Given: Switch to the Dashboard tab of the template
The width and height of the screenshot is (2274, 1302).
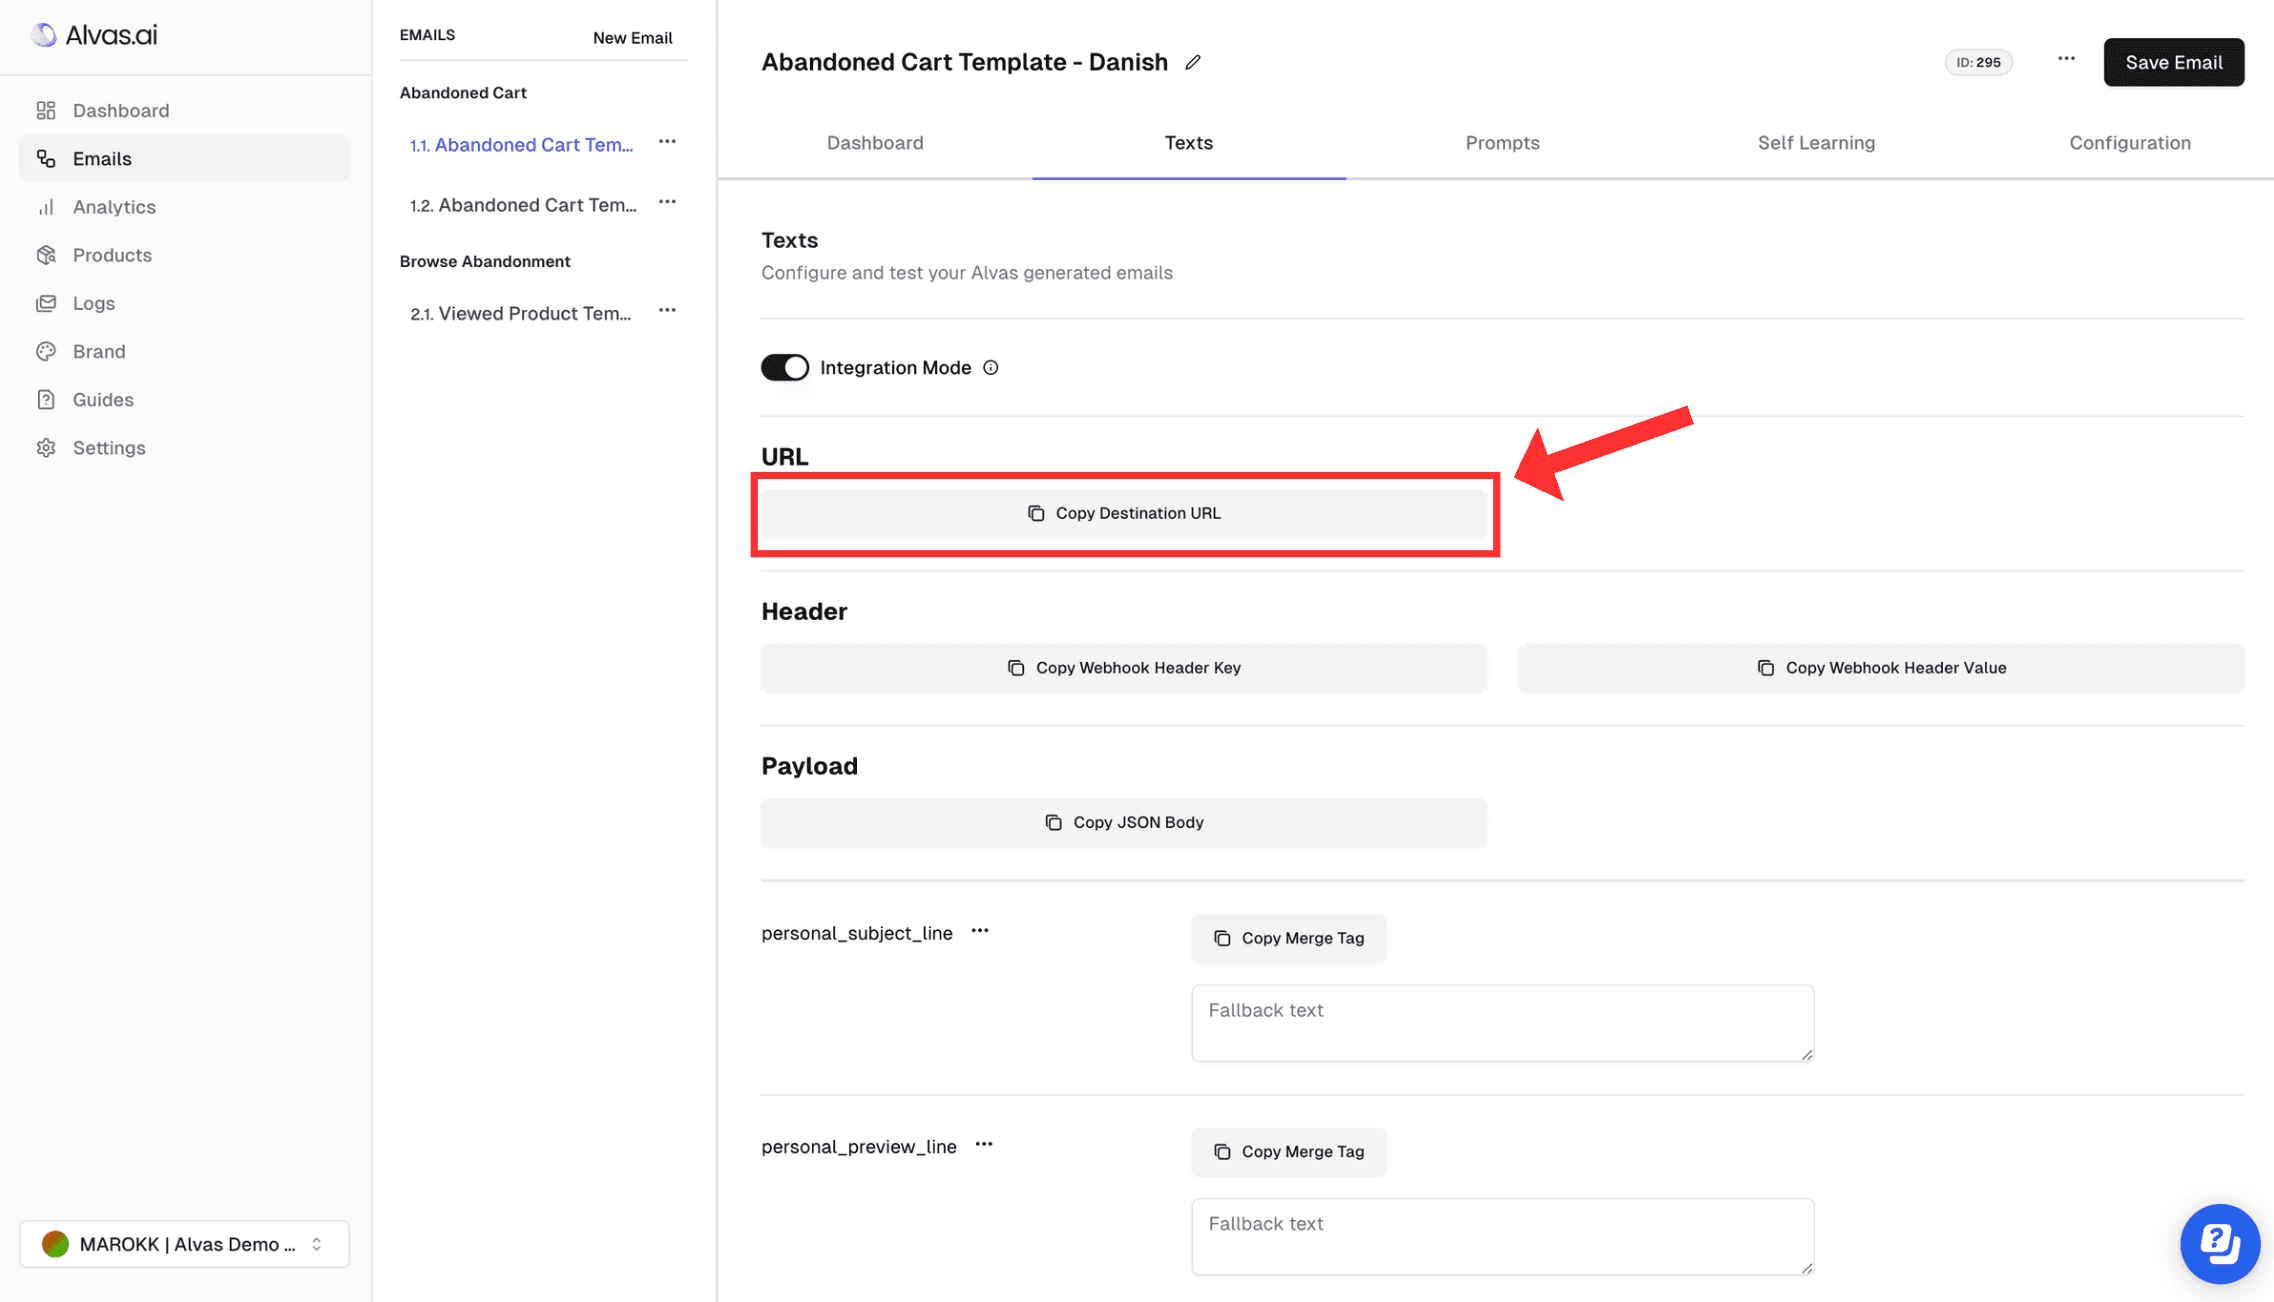Looking at the screenshot, I should 875,143.
